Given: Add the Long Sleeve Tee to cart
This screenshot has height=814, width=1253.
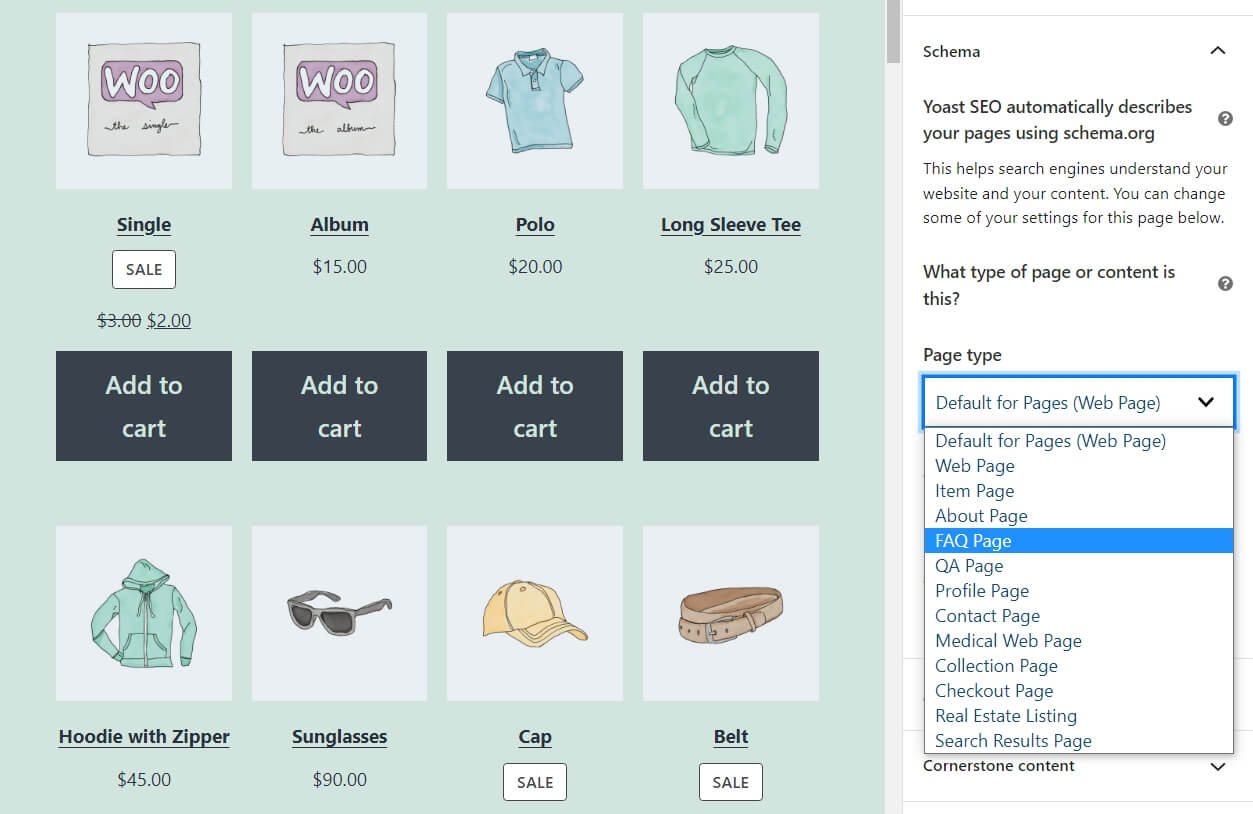Looking at the screenshot, I should point(730,406).
